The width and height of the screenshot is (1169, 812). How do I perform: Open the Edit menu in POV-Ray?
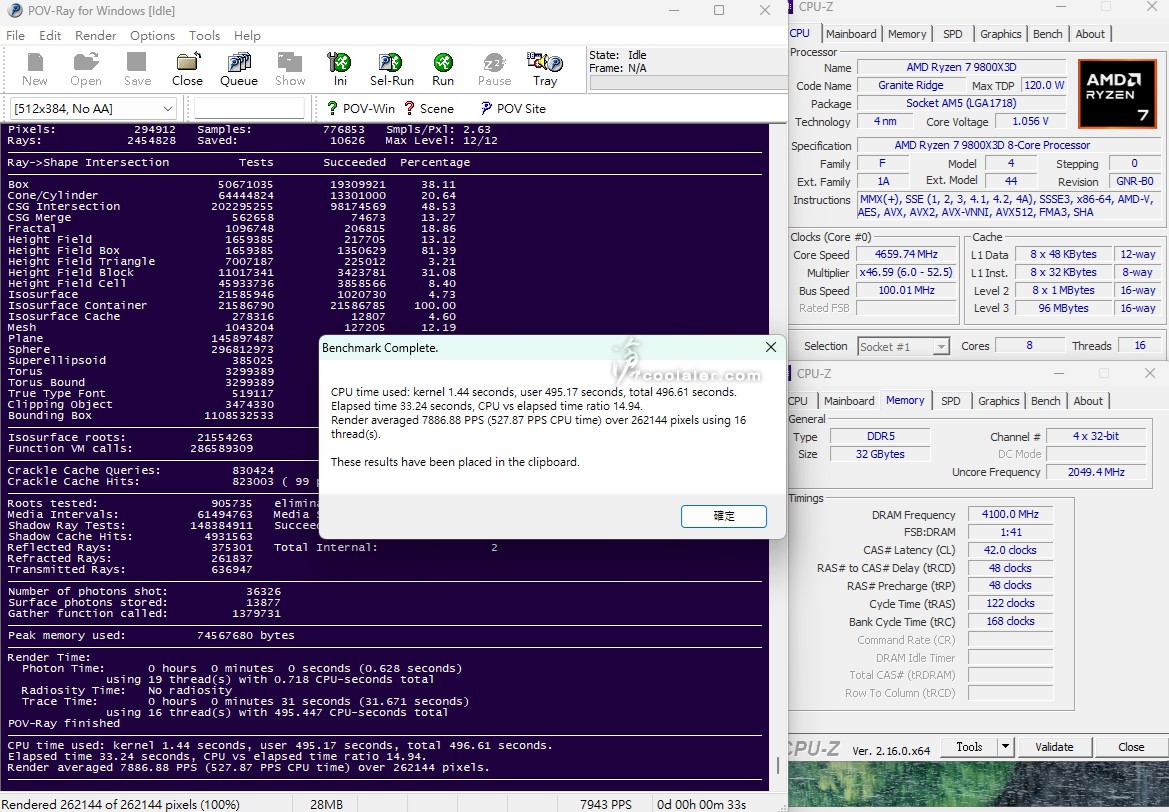[50, 36]
